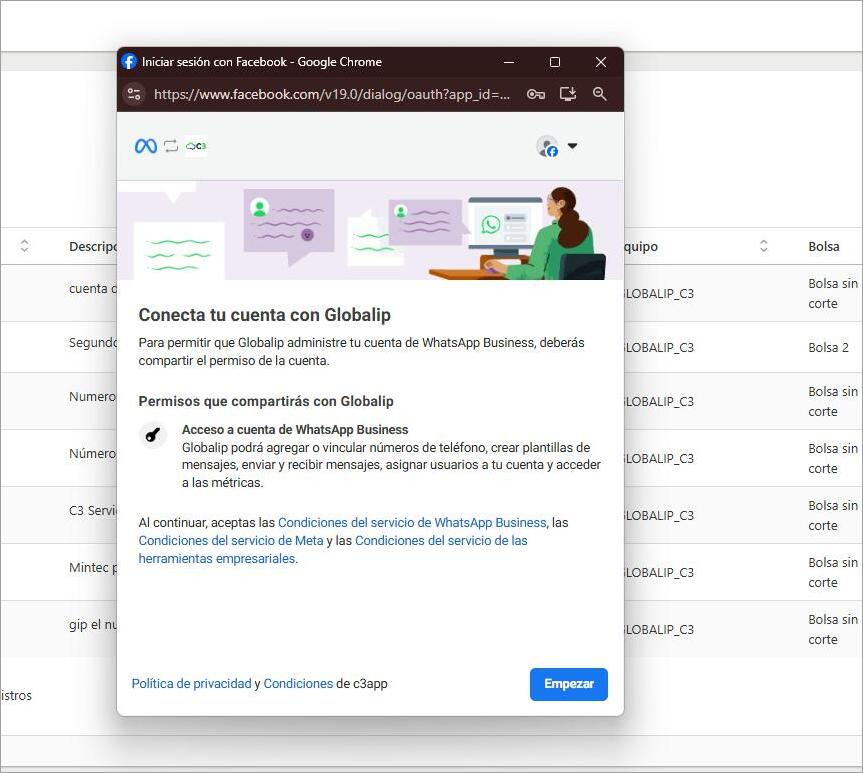863x773 pixels.
Task: Click the install app icon in address bar
Action: [568, 94]
